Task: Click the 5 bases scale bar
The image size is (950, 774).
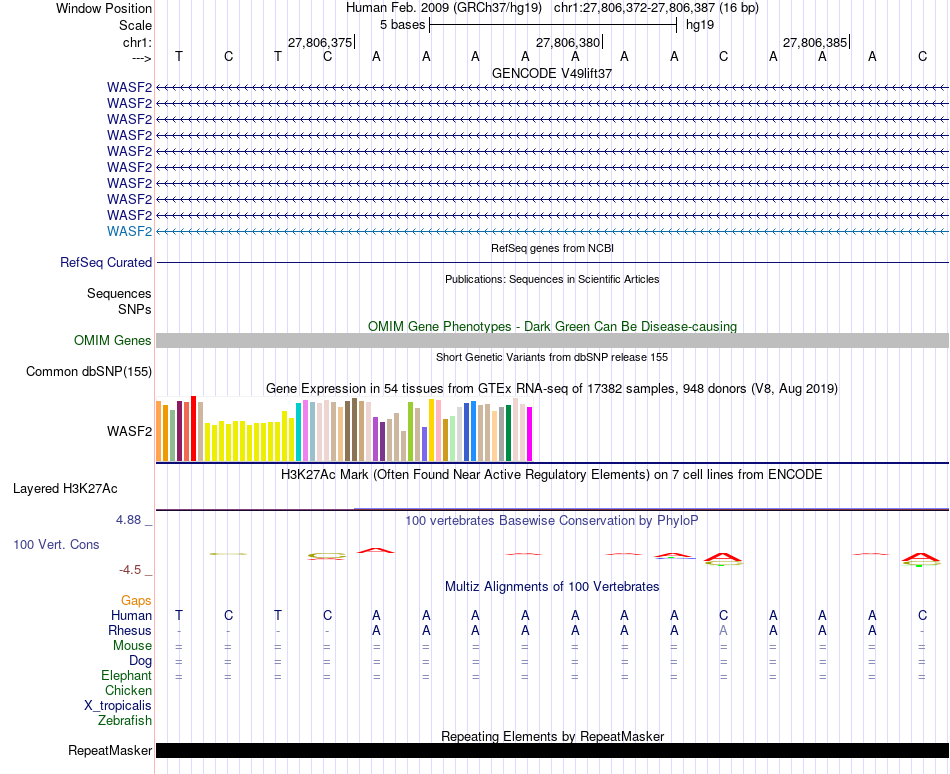Action: click(553, 25)
